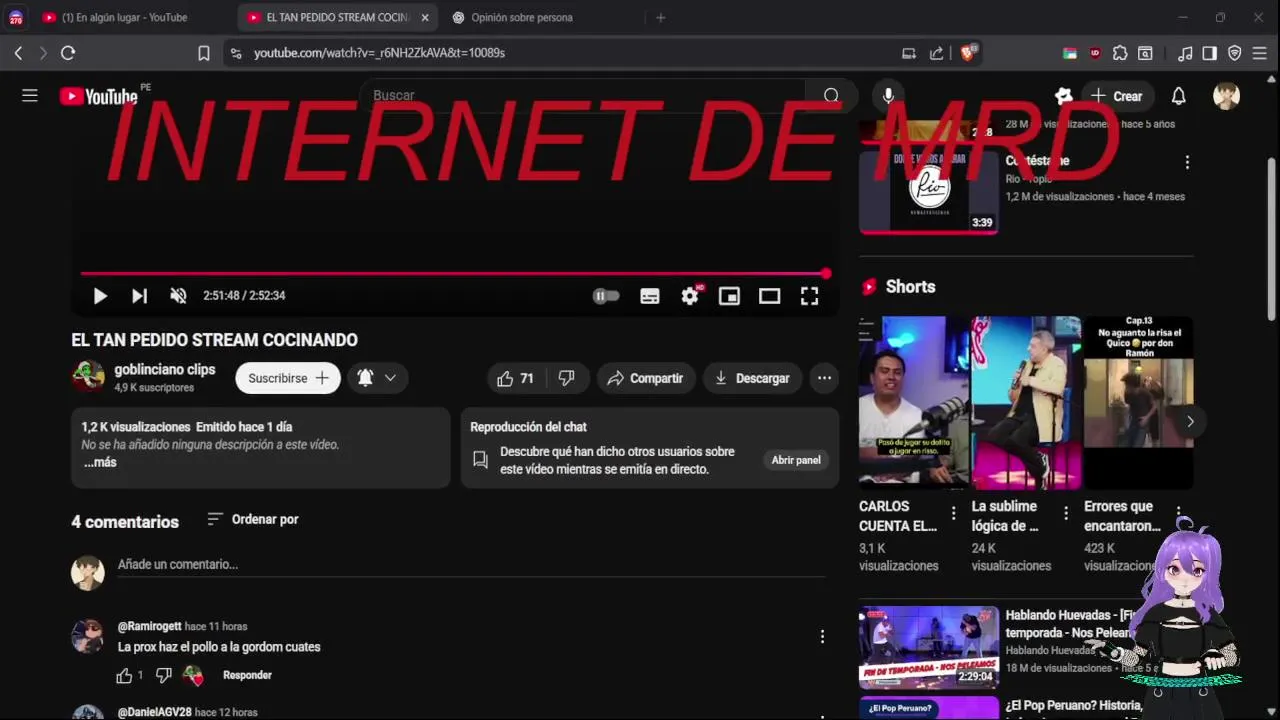Viewport: 1280px width, 720px height.
Task: Open the Brave playlist music icon
Action: click(1185, 53)
